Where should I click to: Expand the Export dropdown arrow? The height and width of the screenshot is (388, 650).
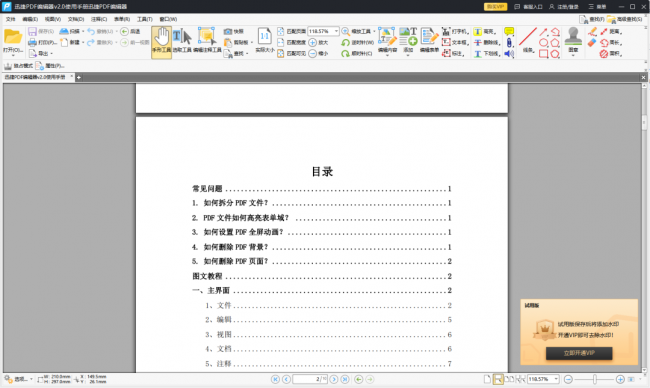click(x=51, y=53)
